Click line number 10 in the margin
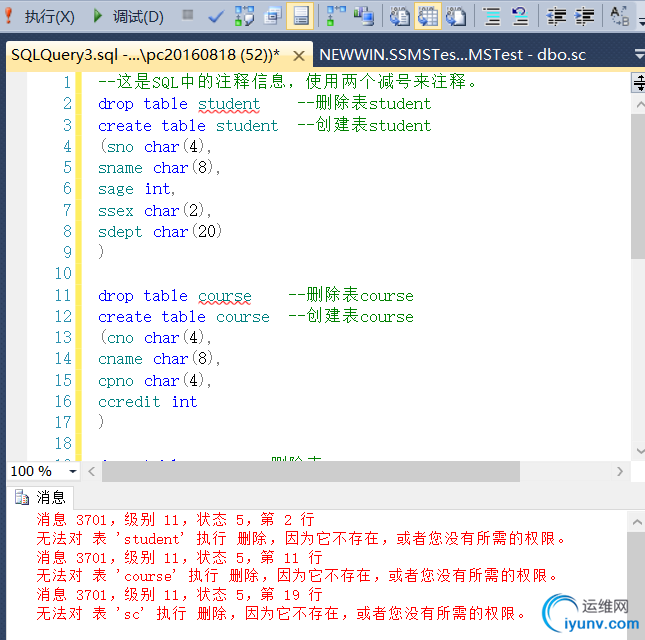Image resolution: width=645 pixels, height=640 pixels. (x=63, y=274)
